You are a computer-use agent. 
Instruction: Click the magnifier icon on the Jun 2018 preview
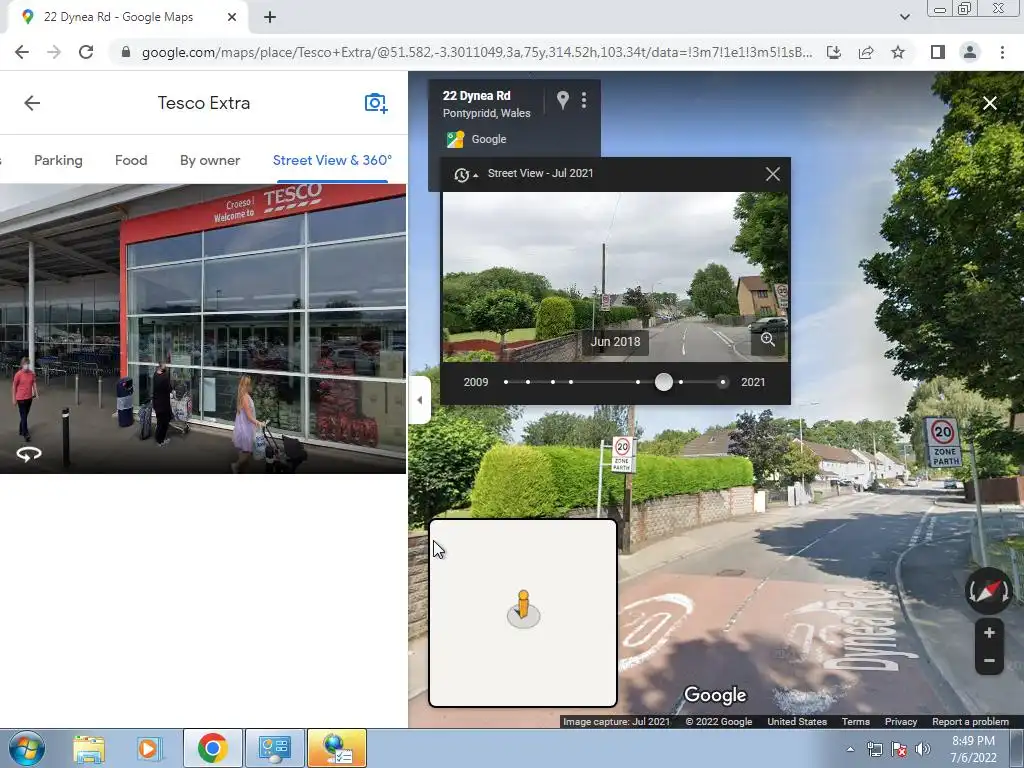[x=767, y=340]
